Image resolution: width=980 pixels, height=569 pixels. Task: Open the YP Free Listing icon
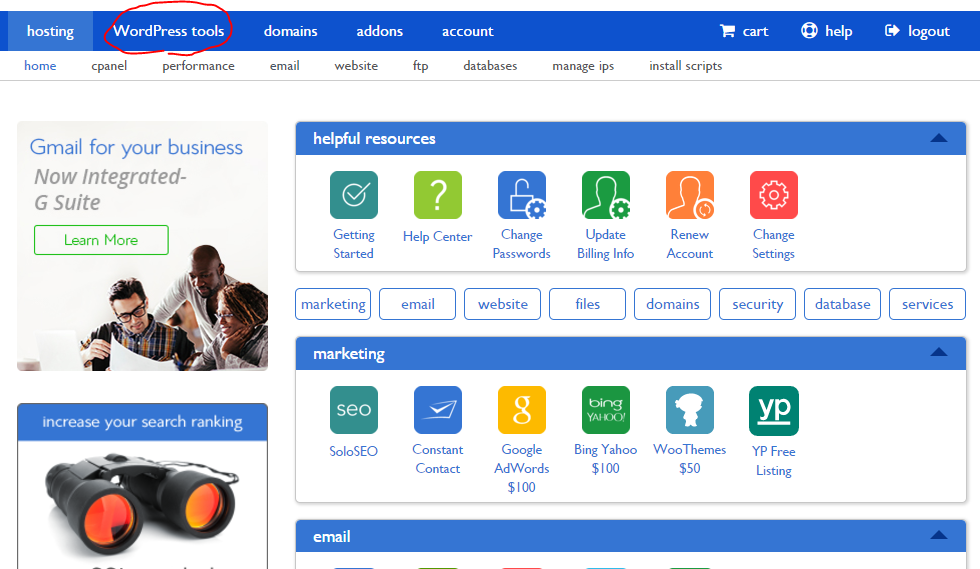(774, 411)
